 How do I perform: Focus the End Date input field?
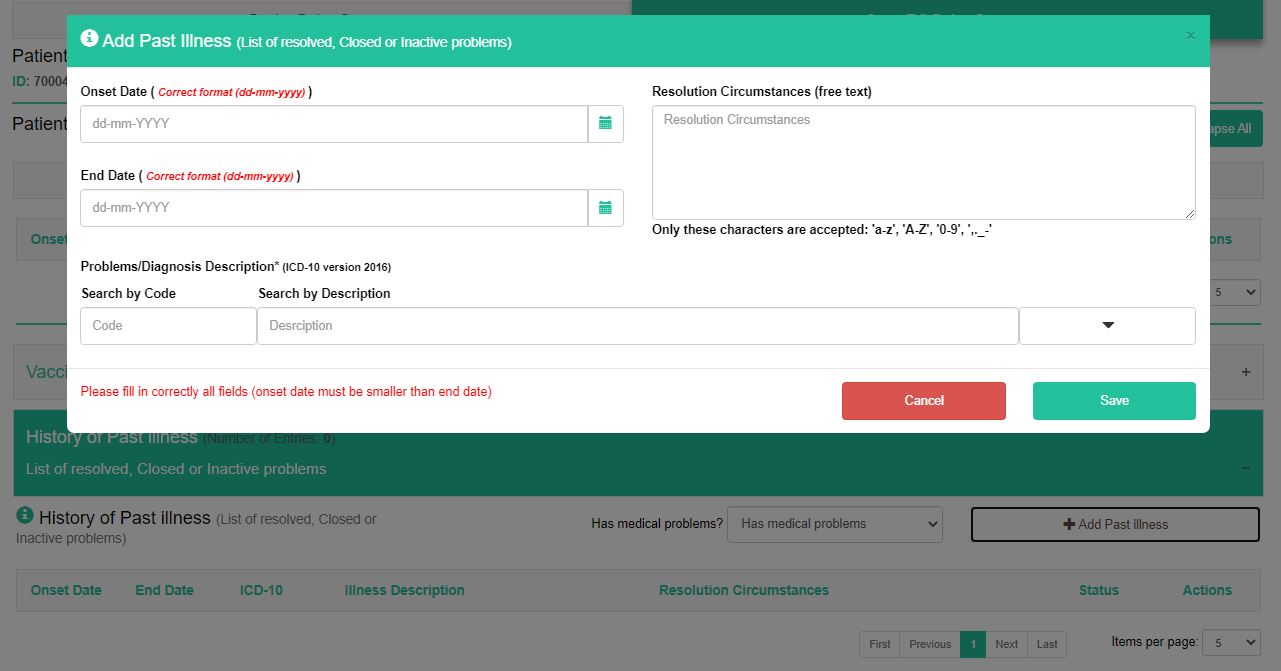(x=334, y=208)
